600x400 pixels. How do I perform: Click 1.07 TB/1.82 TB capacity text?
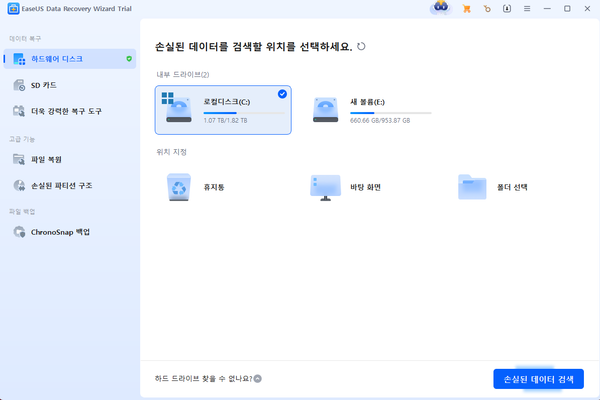pyautogui.click(x=225, y=121)
